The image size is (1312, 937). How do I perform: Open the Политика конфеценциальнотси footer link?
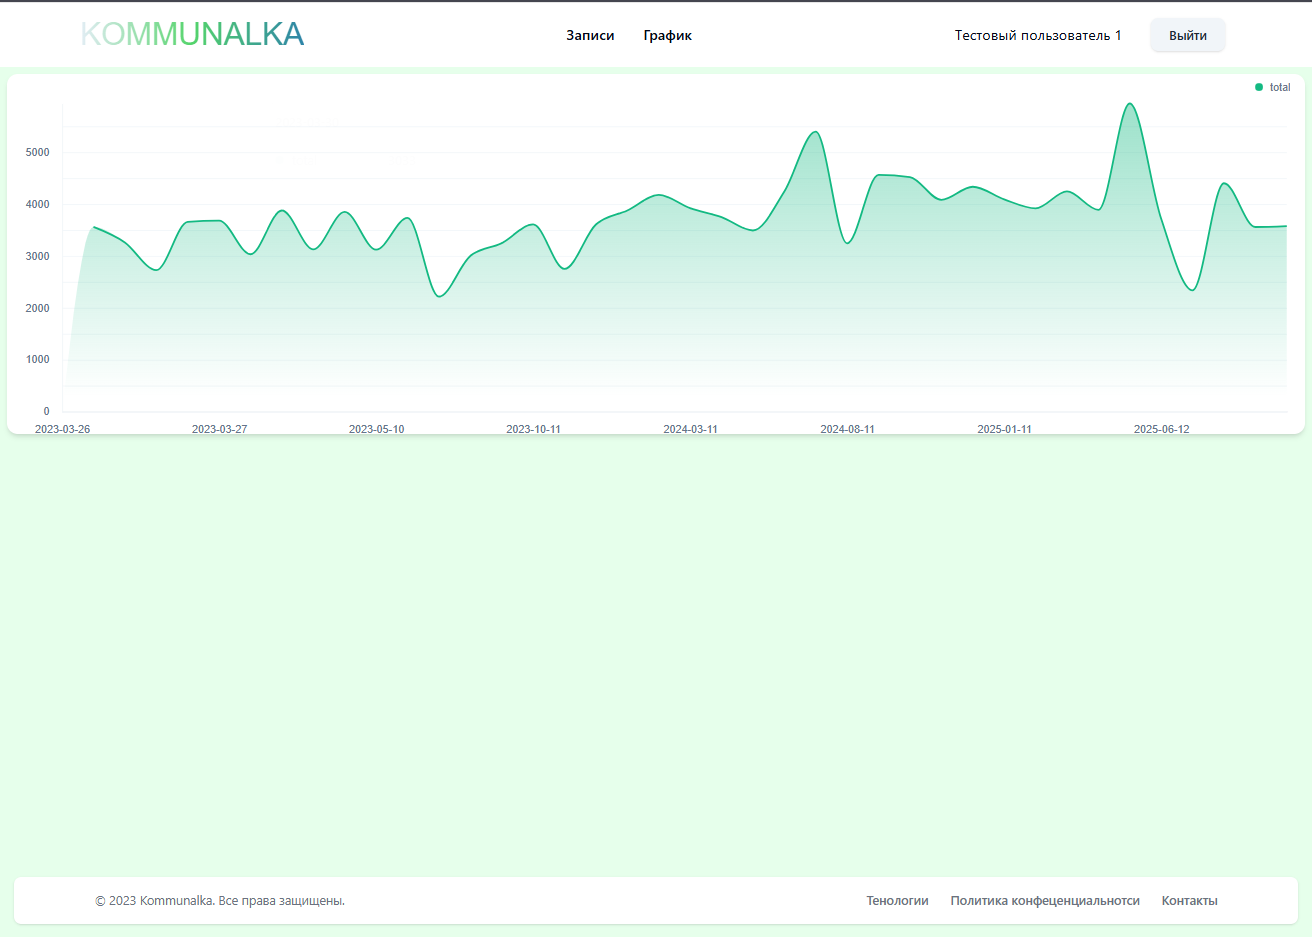1044,901
